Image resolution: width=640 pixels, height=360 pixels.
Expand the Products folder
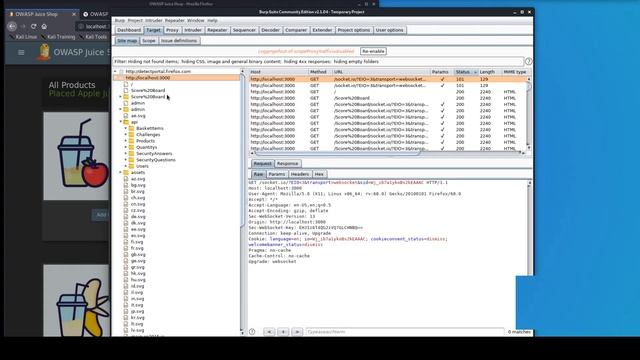[x=126, y=141]
